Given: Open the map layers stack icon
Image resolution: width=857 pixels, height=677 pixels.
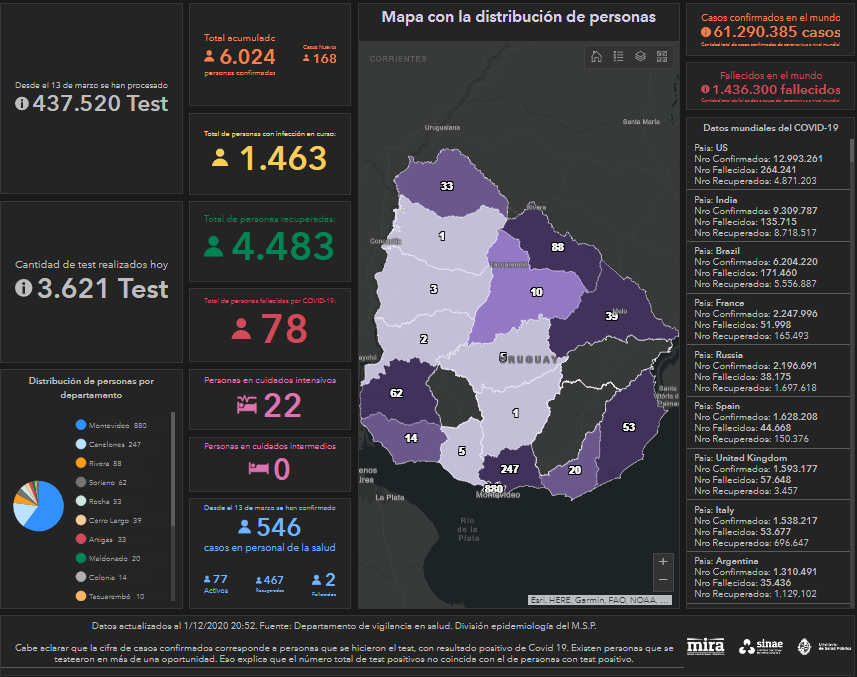Looking at the screenshot, I should point(640,56).
